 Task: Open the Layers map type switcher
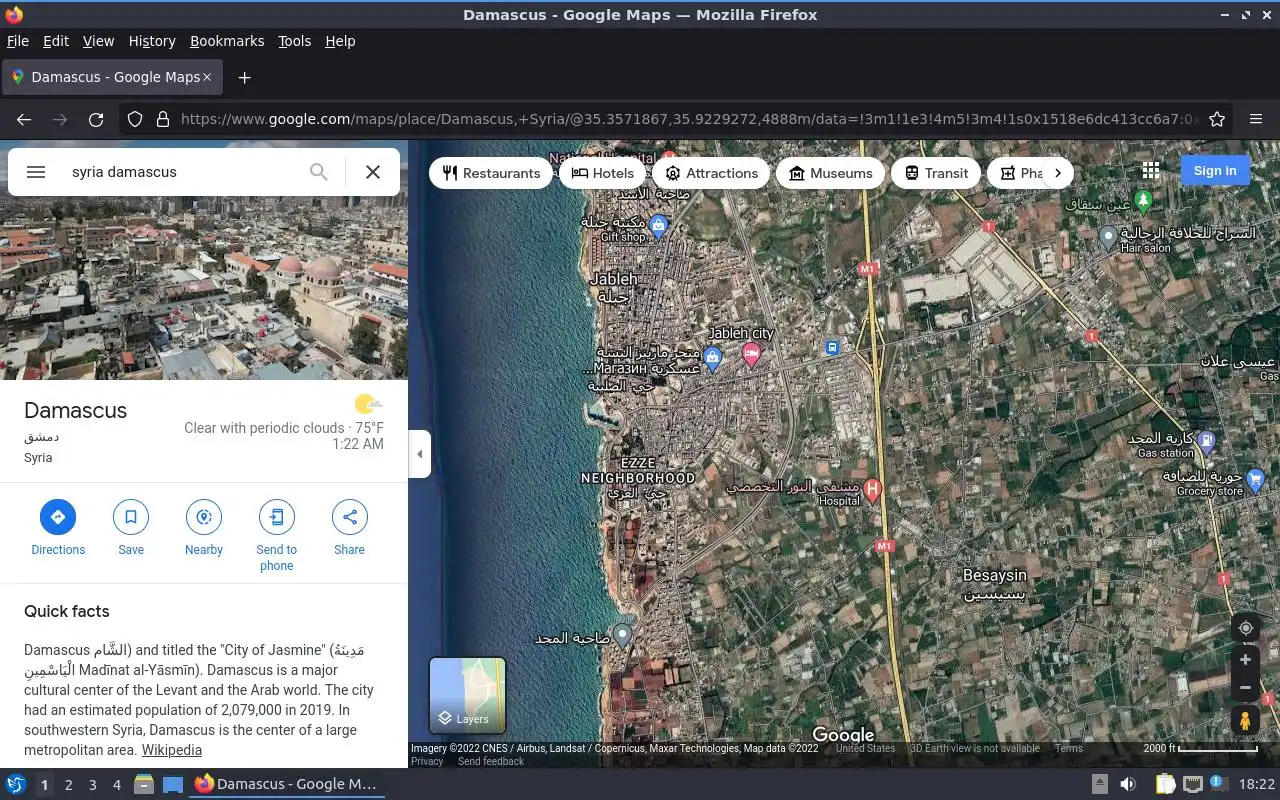[x=467, y=695]
